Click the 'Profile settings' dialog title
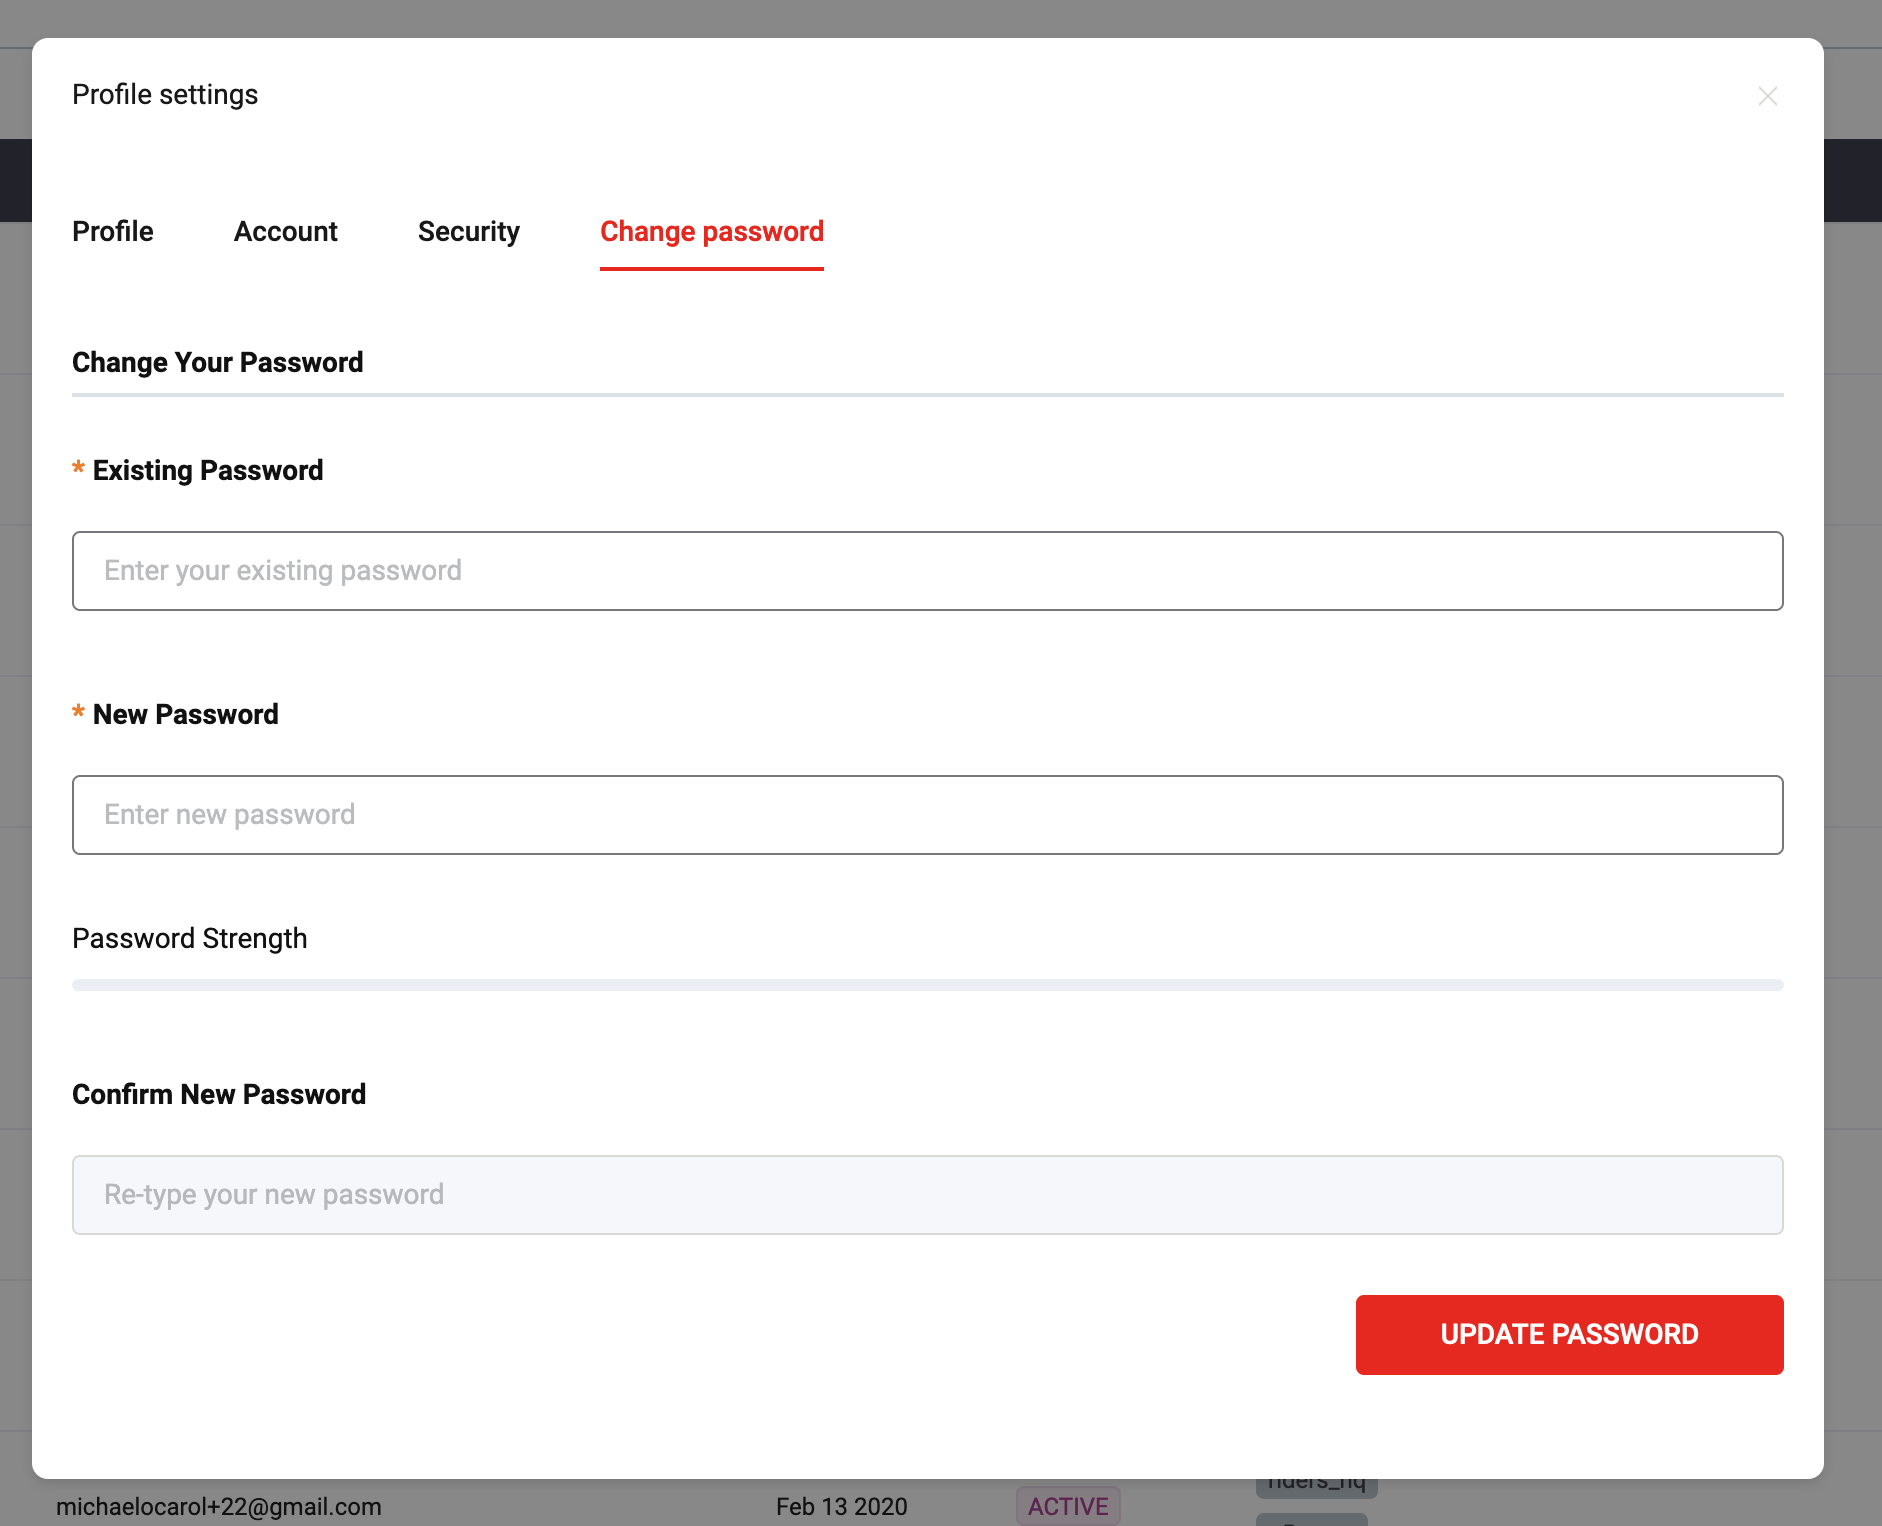1882x1526 pixels. tap(165, 94)
